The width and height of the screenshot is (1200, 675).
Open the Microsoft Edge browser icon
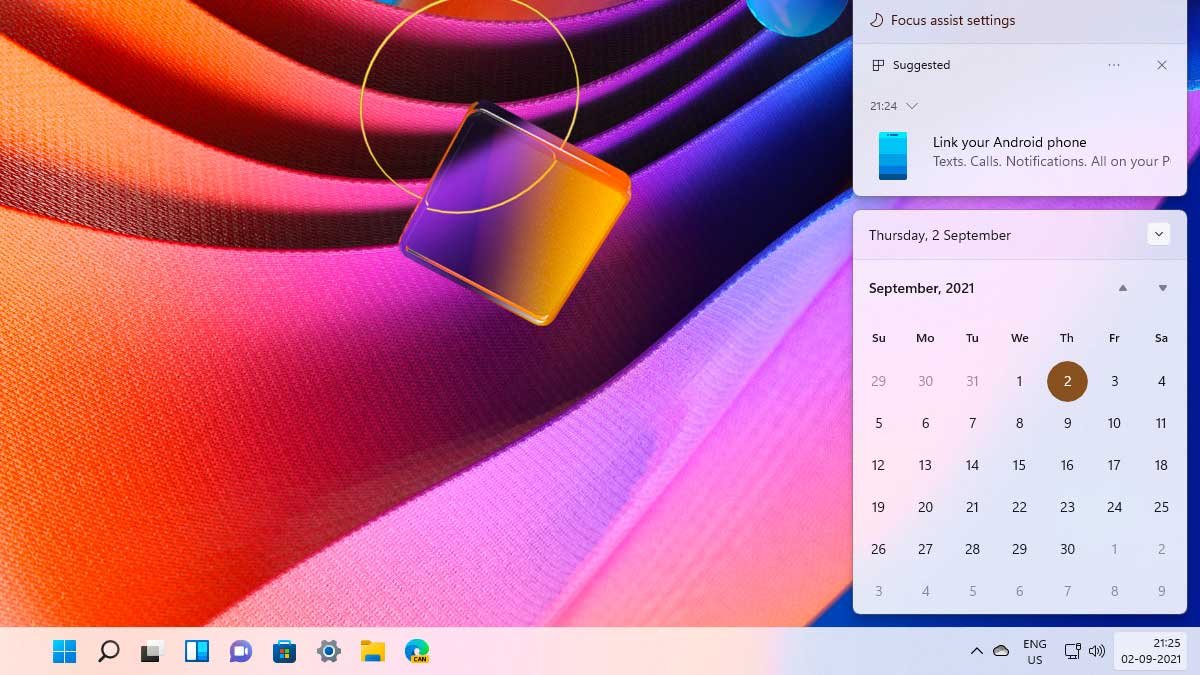417,651
